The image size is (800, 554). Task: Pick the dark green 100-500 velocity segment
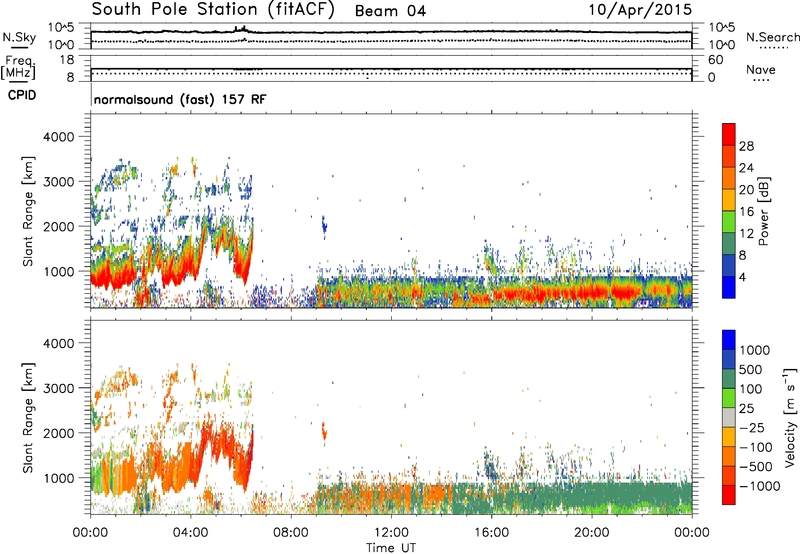(x=729, y=379)
